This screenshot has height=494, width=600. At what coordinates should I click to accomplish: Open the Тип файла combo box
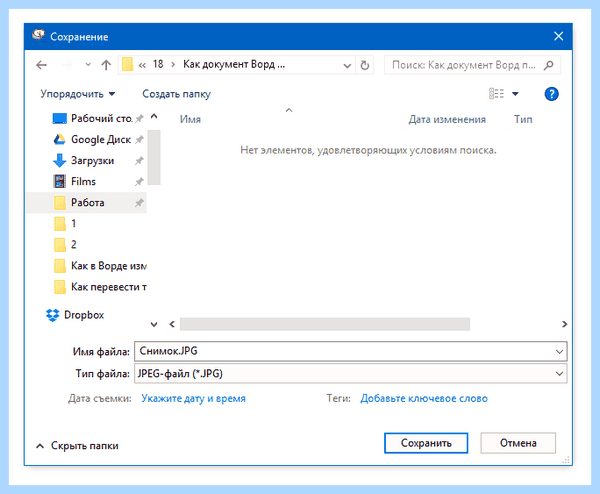coord(351,373)
